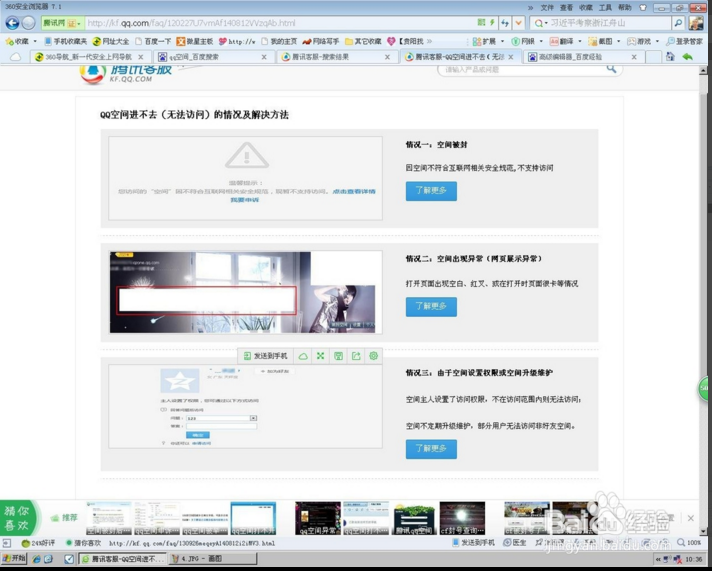Click the save disk icon on image toolbar
This screenshot has width=712, height=571.
(338, 356)
